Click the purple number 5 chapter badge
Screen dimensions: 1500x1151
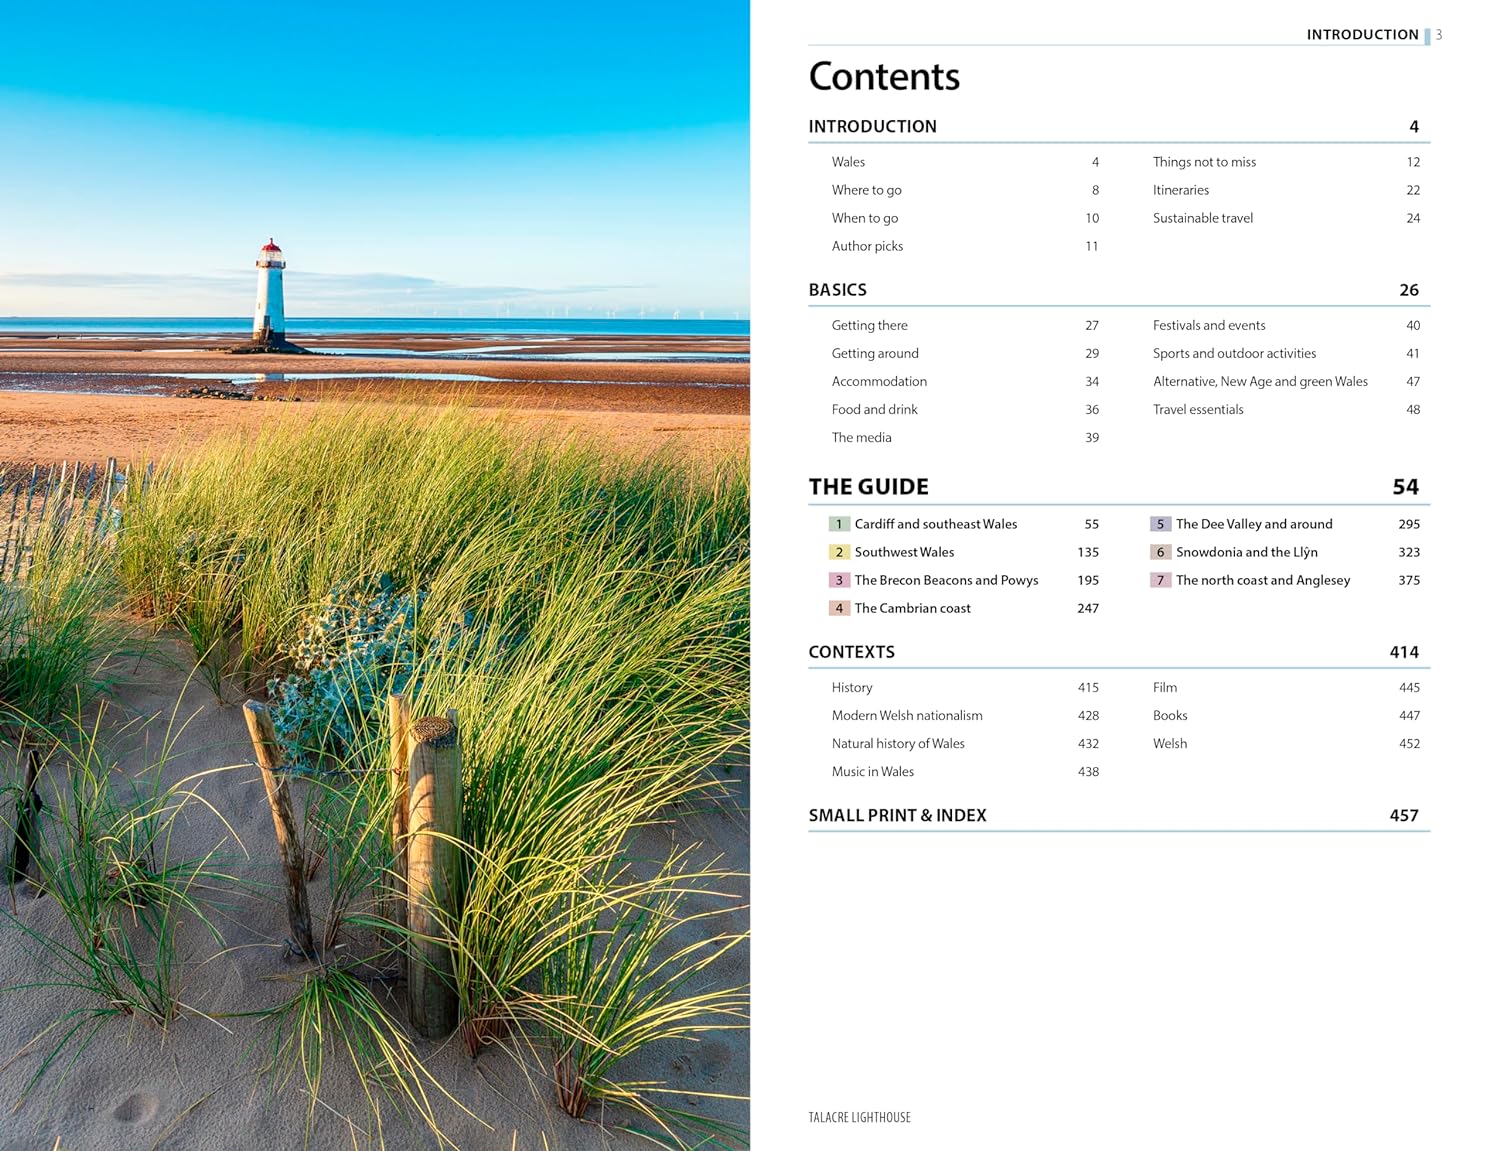click(x=1160, y=524)
